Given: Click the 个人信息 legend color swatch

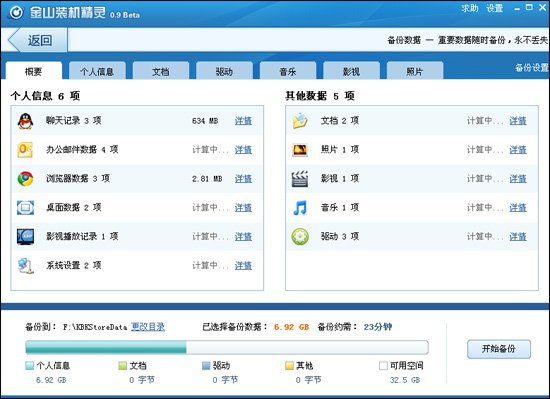Looking at the screenshot, I should 30,366.
